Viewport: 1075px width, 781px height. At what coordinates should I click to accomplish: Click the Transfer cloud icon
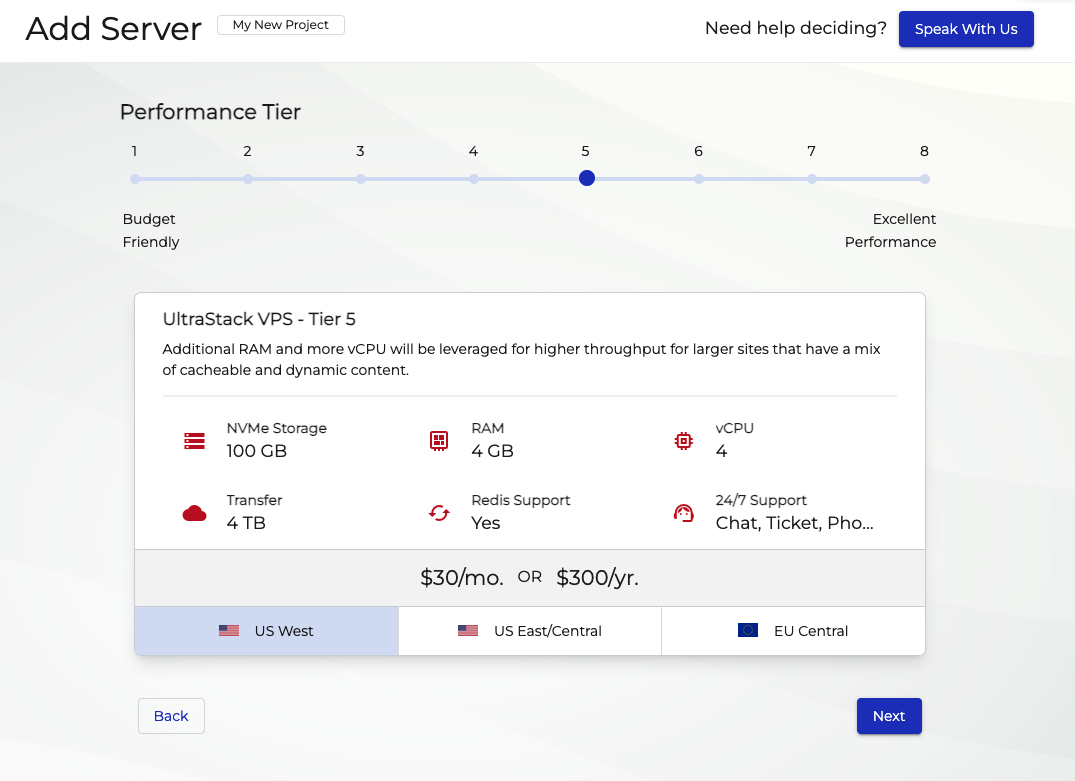(194, 513)
